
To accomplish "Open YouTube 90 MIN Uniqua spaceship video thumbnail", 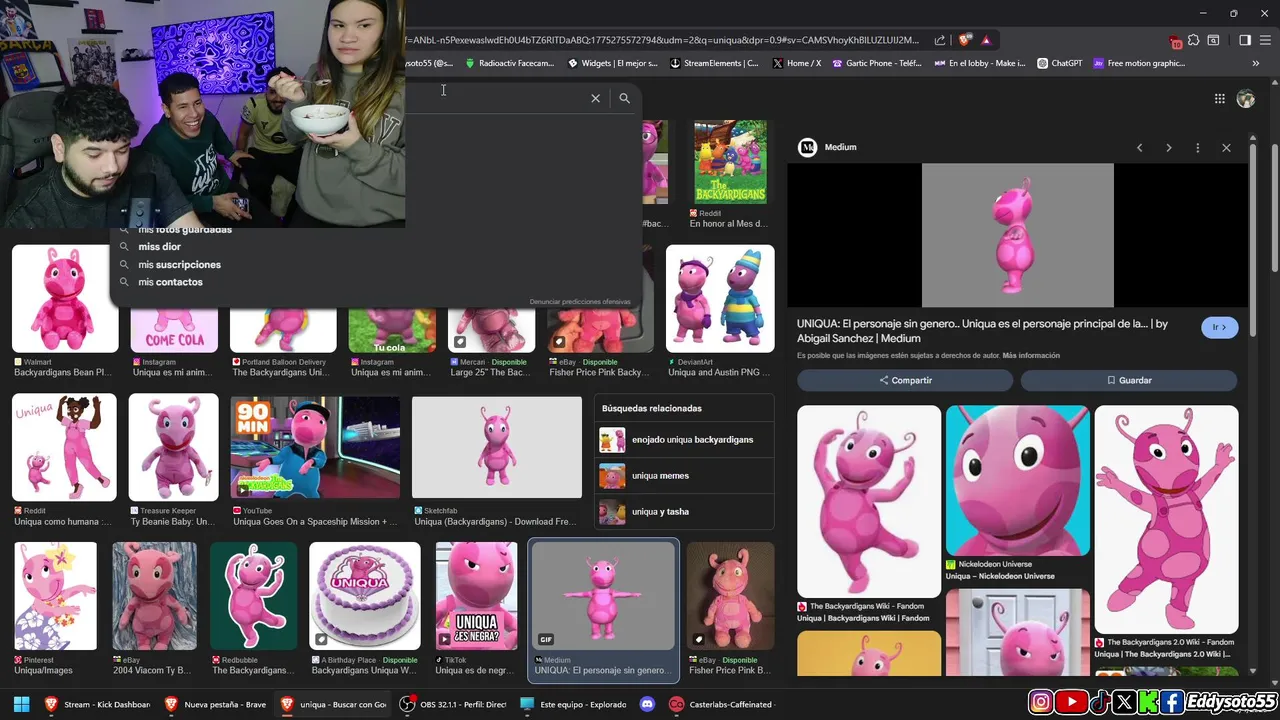I will click(x=315, y=447).
